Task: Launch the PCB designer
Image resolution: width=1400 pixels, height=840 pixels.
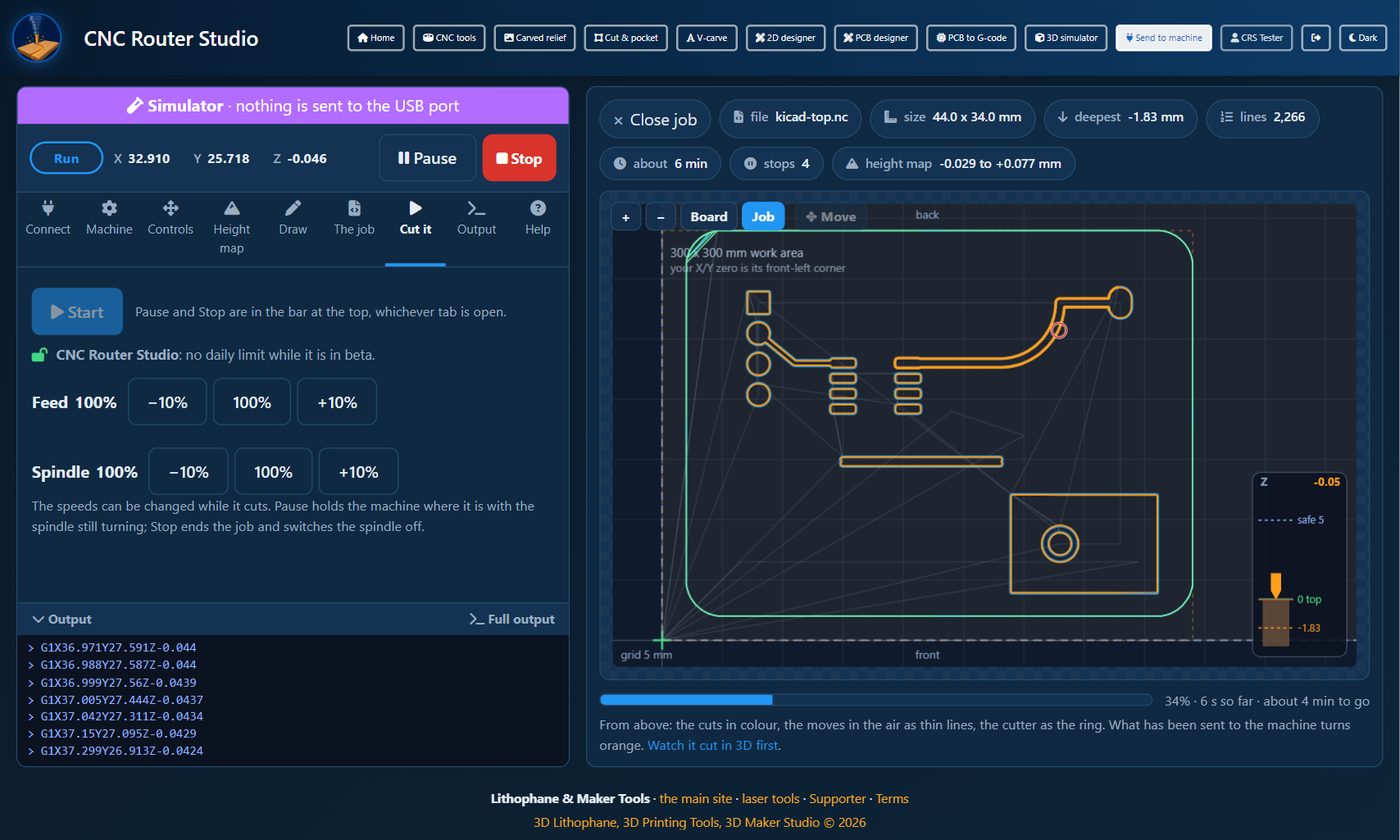Action: pyautogui.click(x=876, y=38)
